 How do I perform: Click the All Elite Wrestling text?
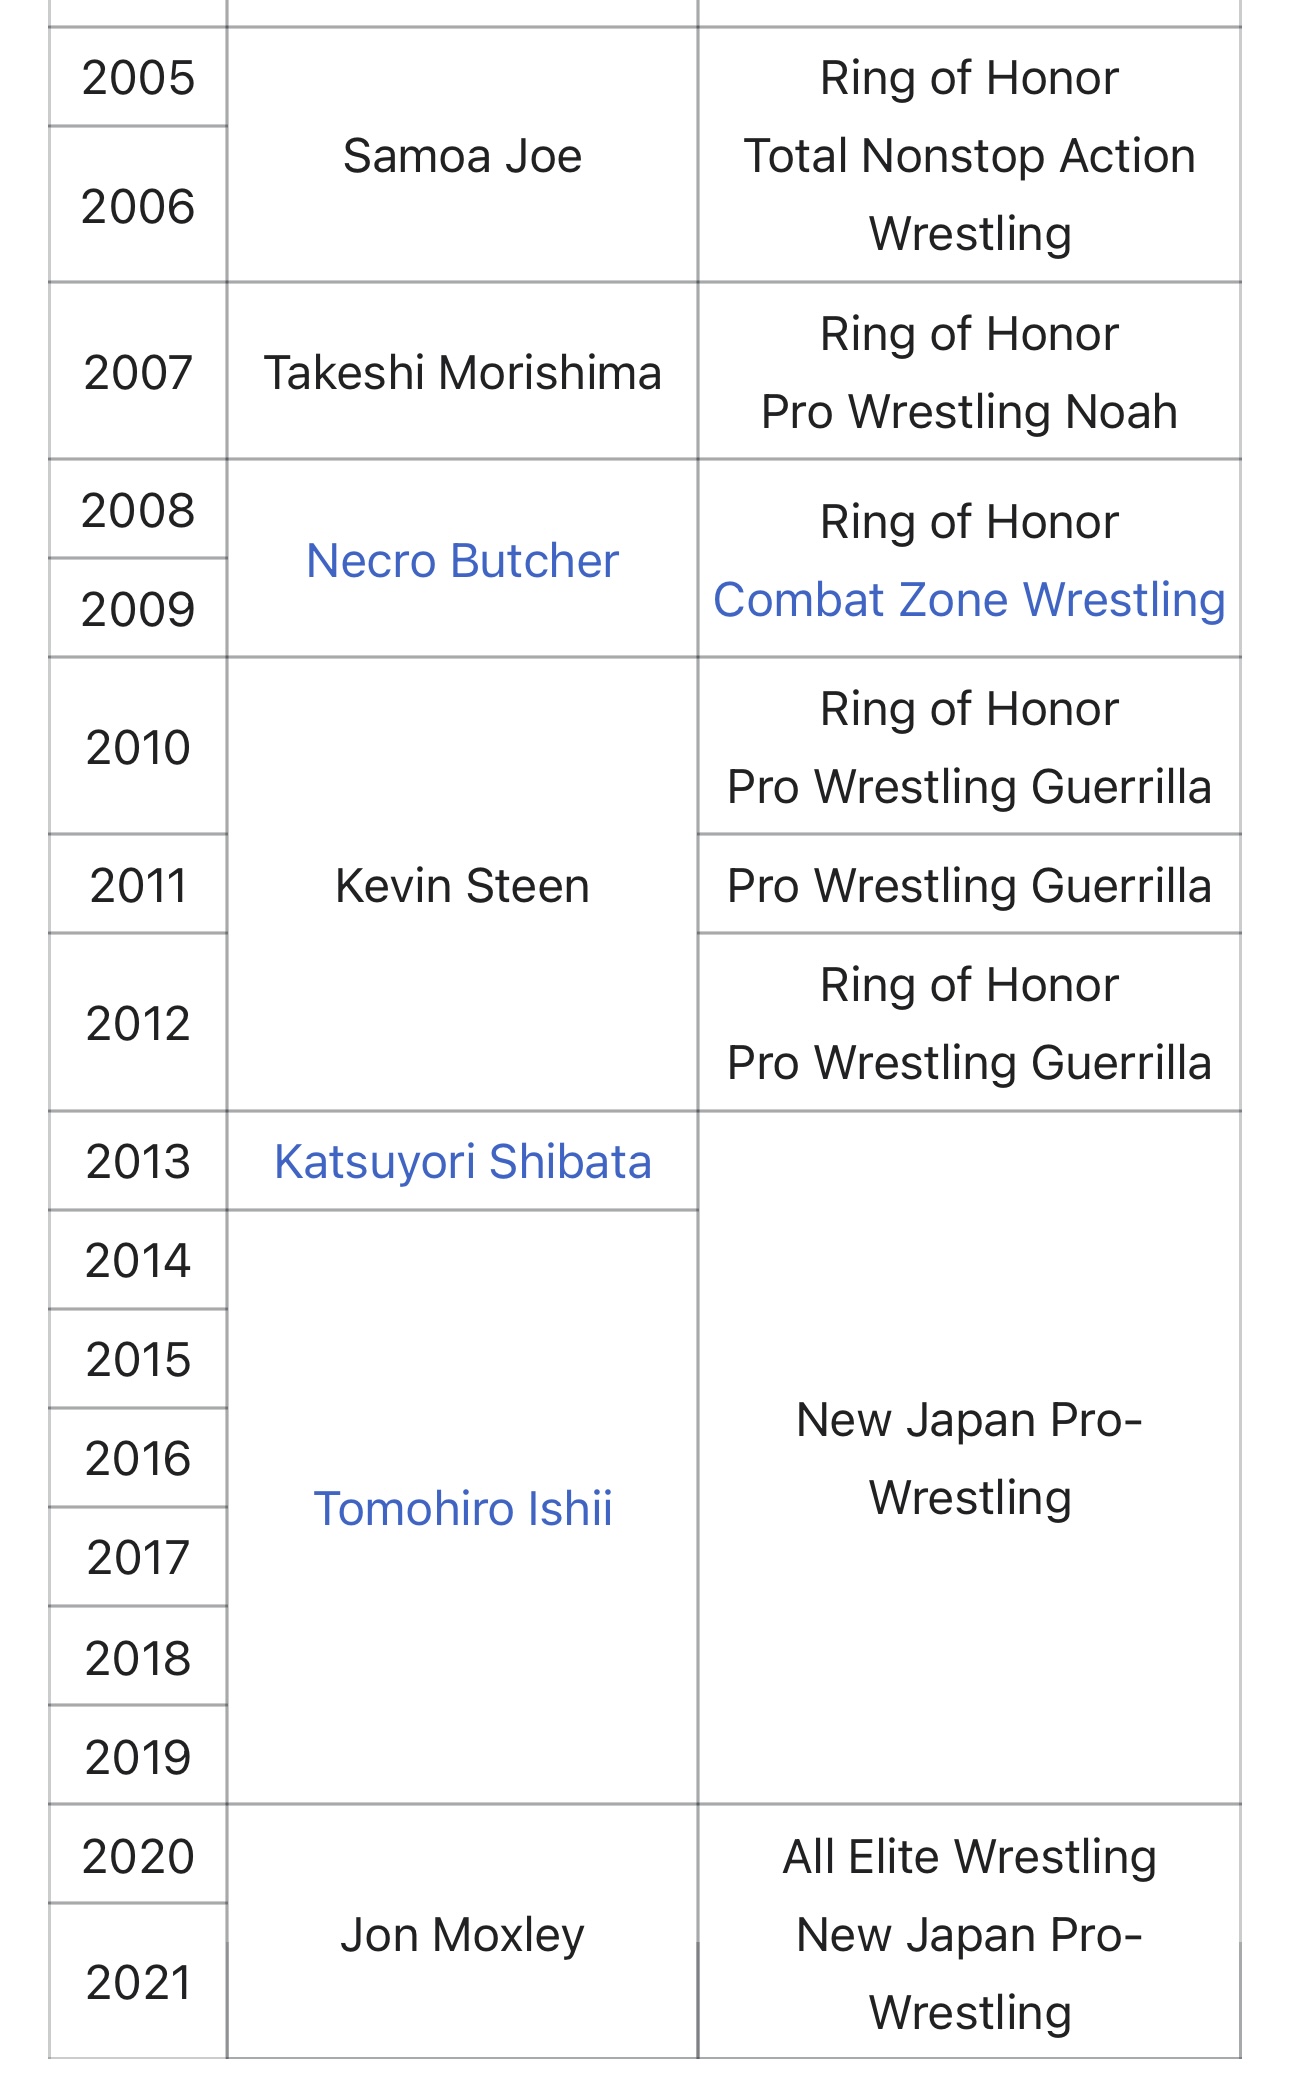point(969,1856)
